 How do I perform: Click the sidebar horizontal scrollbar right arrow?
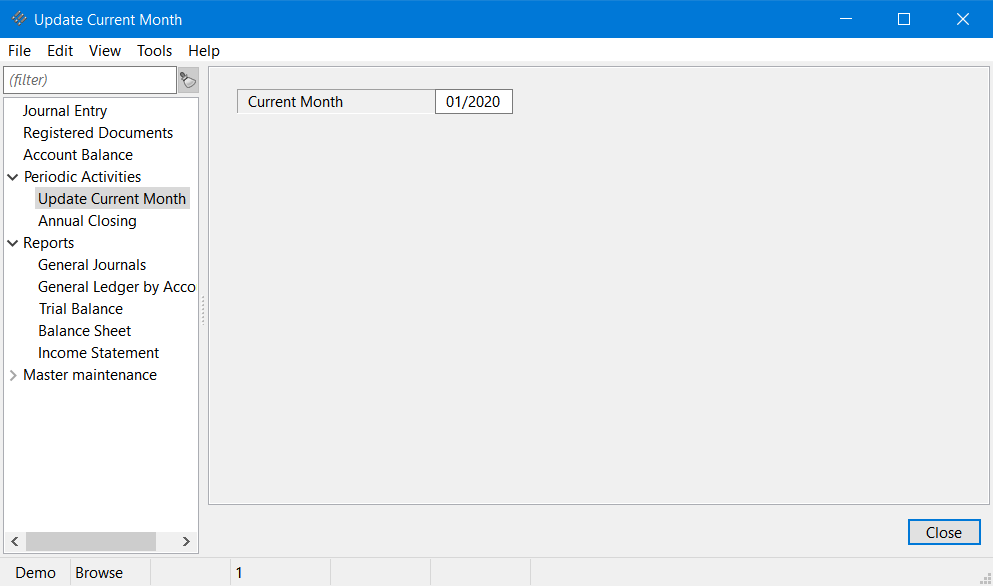(186, 541)
